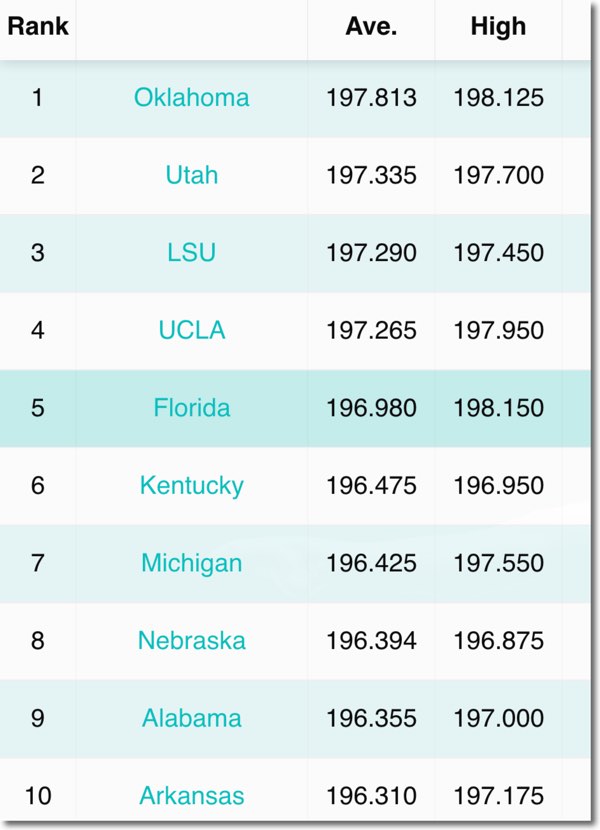Open the Michigan team page

coord(191,563)
